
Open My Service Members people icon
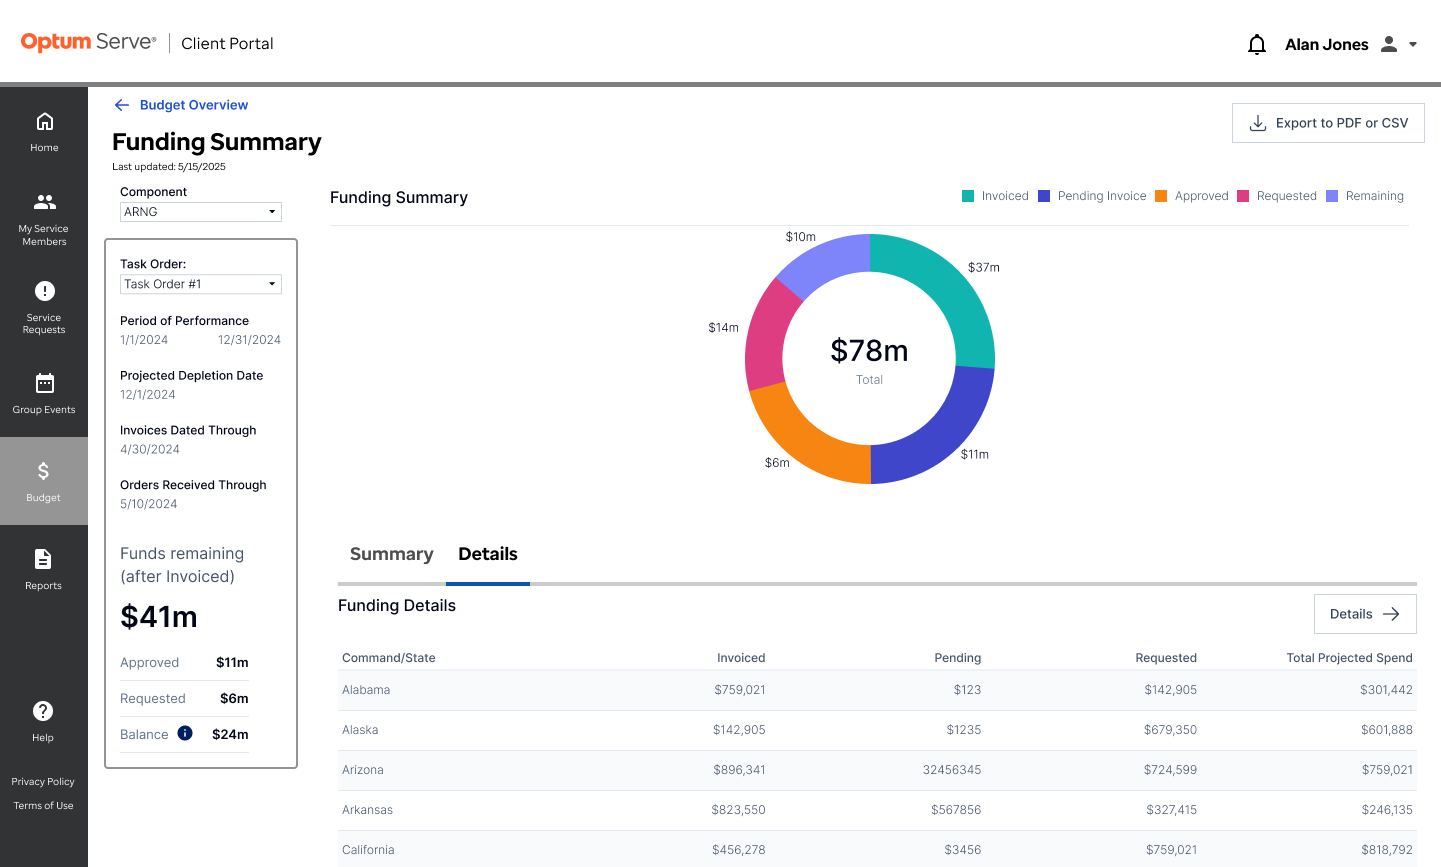(x=44, y=202)
